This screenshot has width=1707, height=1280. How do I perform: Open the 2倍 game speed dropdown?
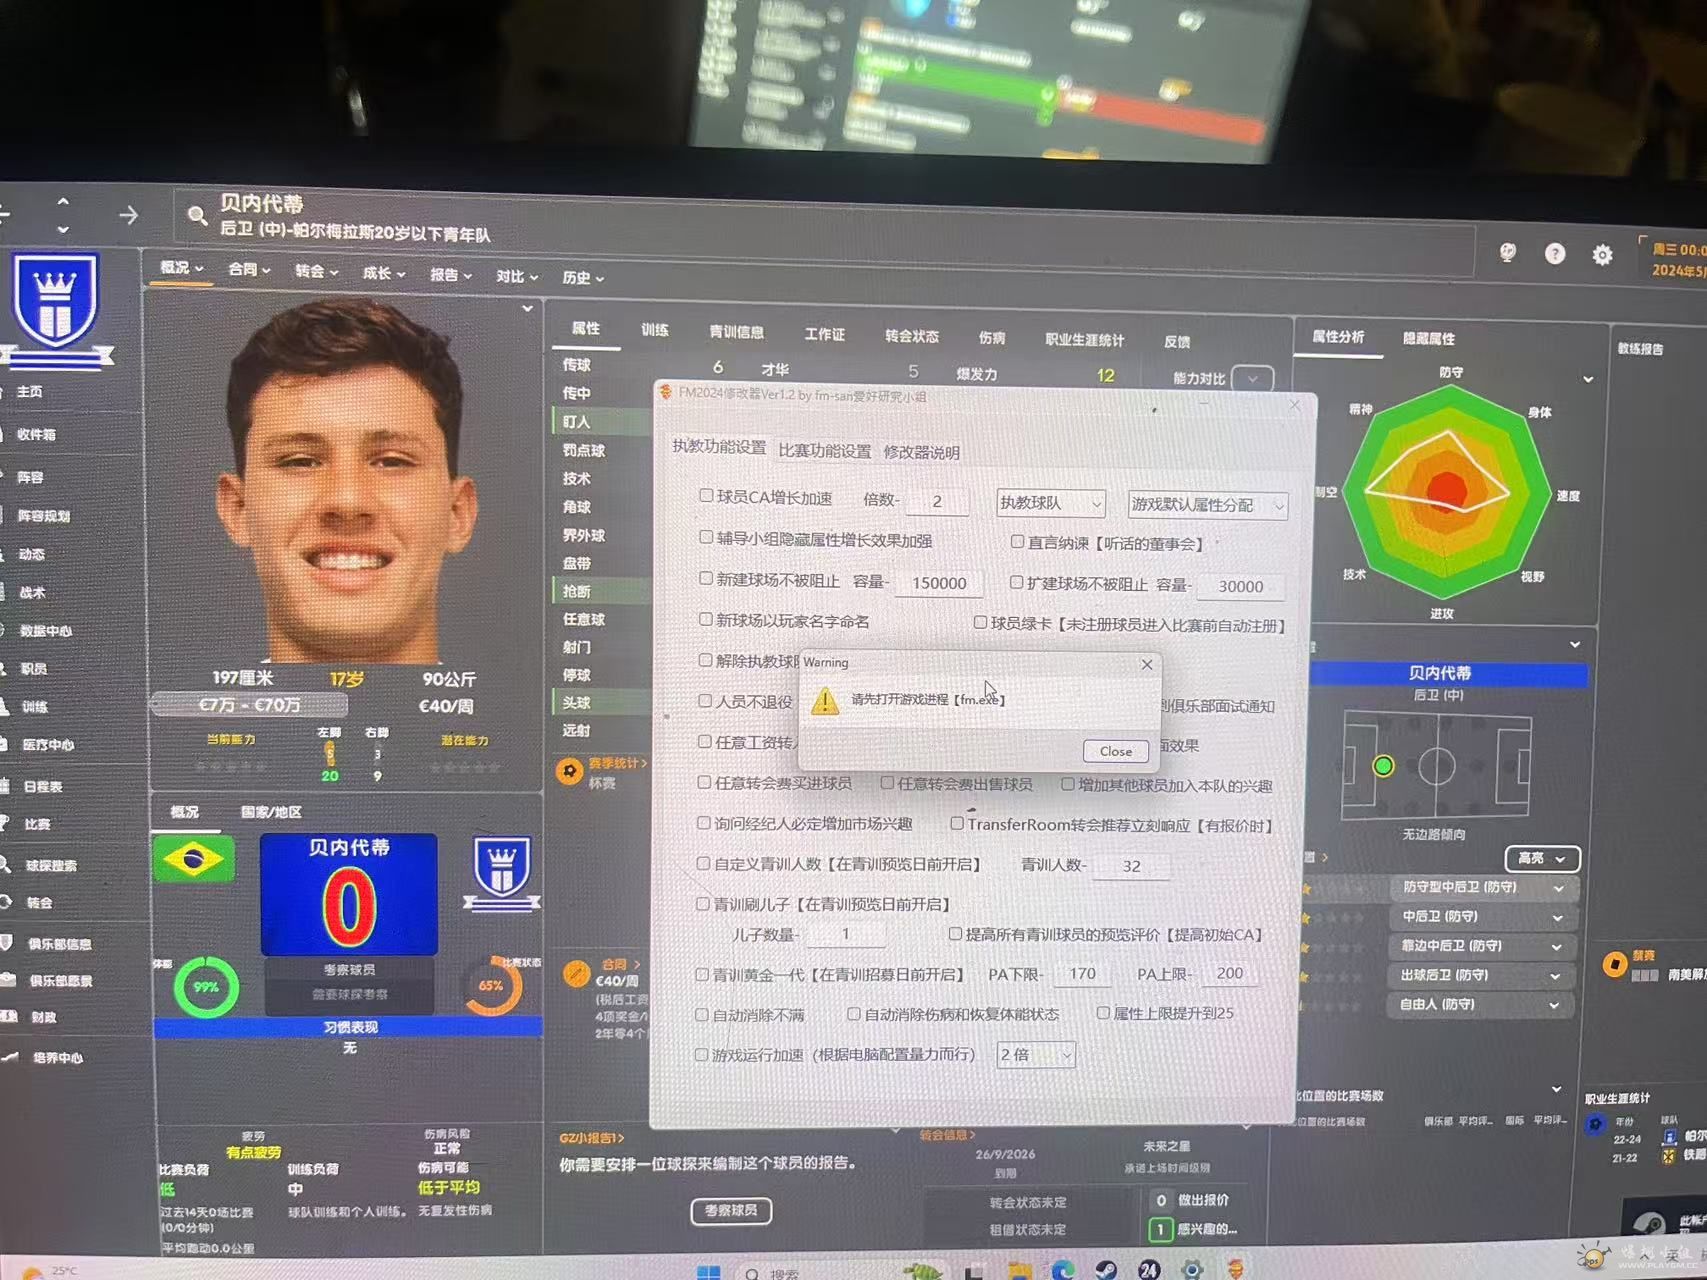pyautogui.click(x=1035, y=1055)
